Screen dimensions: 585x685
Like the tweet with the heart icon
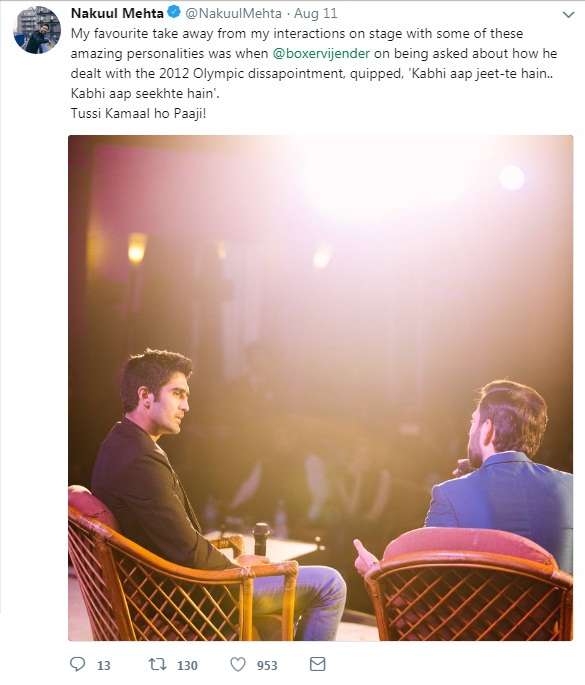(x=238, y=664)
